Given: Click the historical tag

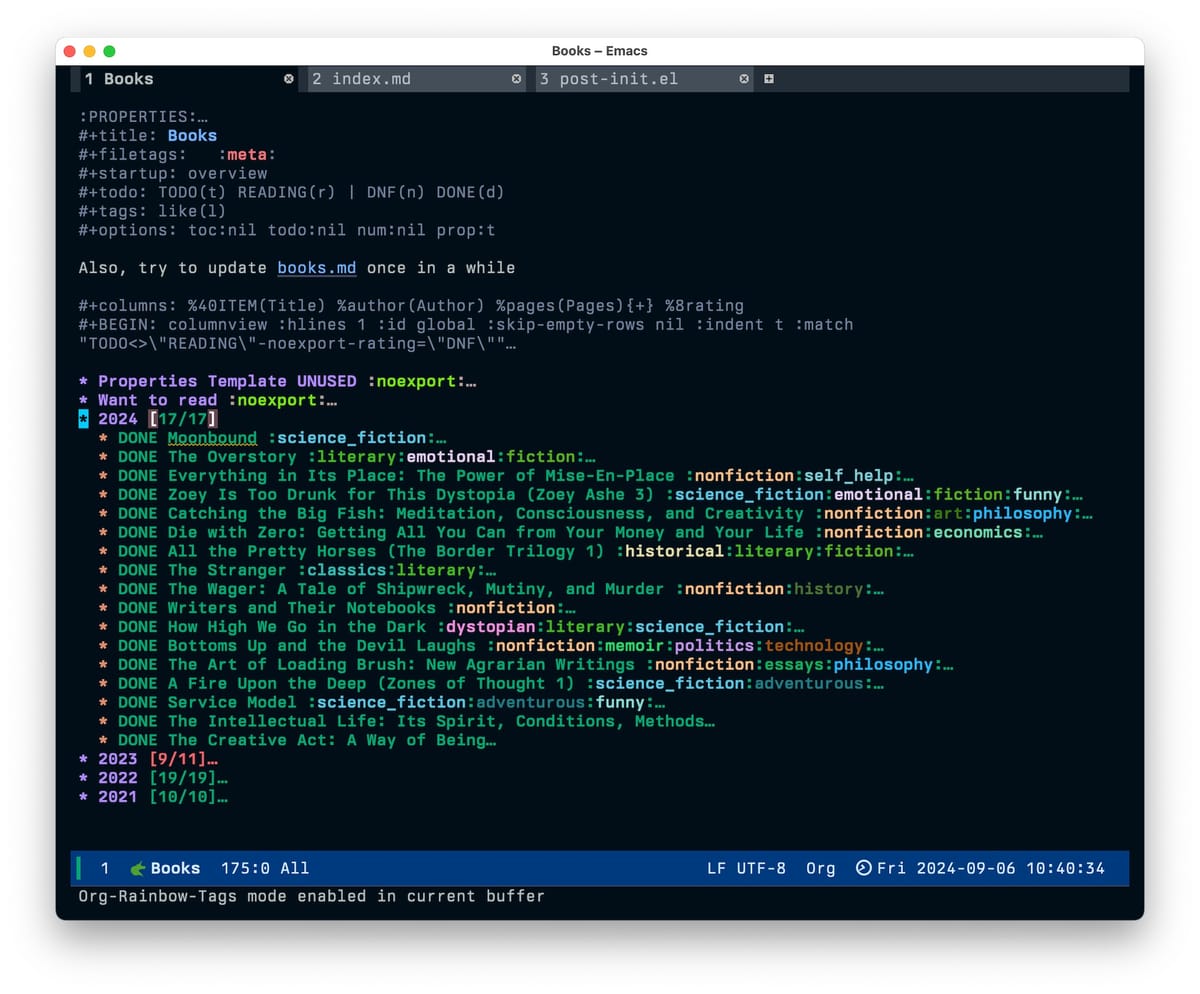Looking at the screenshot, I should [x=675, y=552].
